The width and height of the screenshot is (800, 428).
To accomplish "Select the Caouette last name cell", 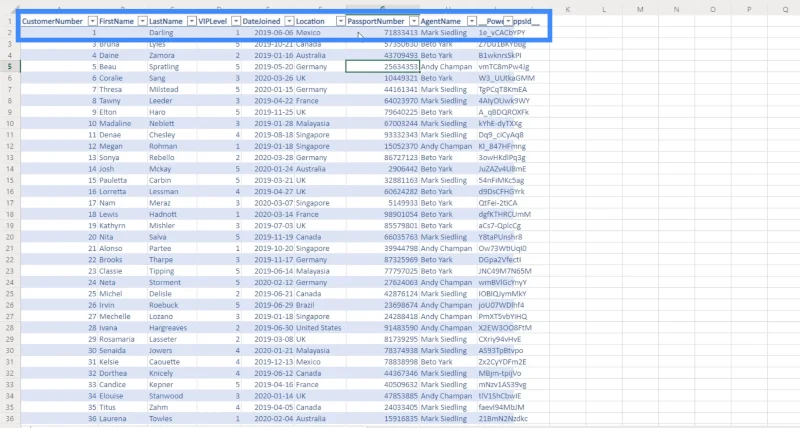I will pos(172,362).
